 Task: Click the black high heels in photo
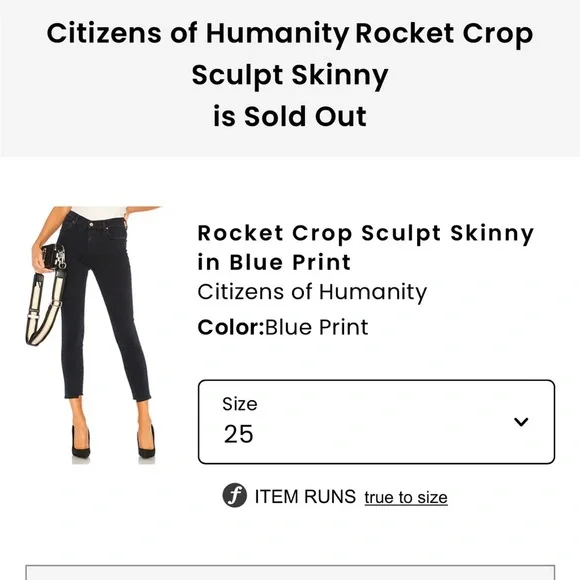click(114, 442)
